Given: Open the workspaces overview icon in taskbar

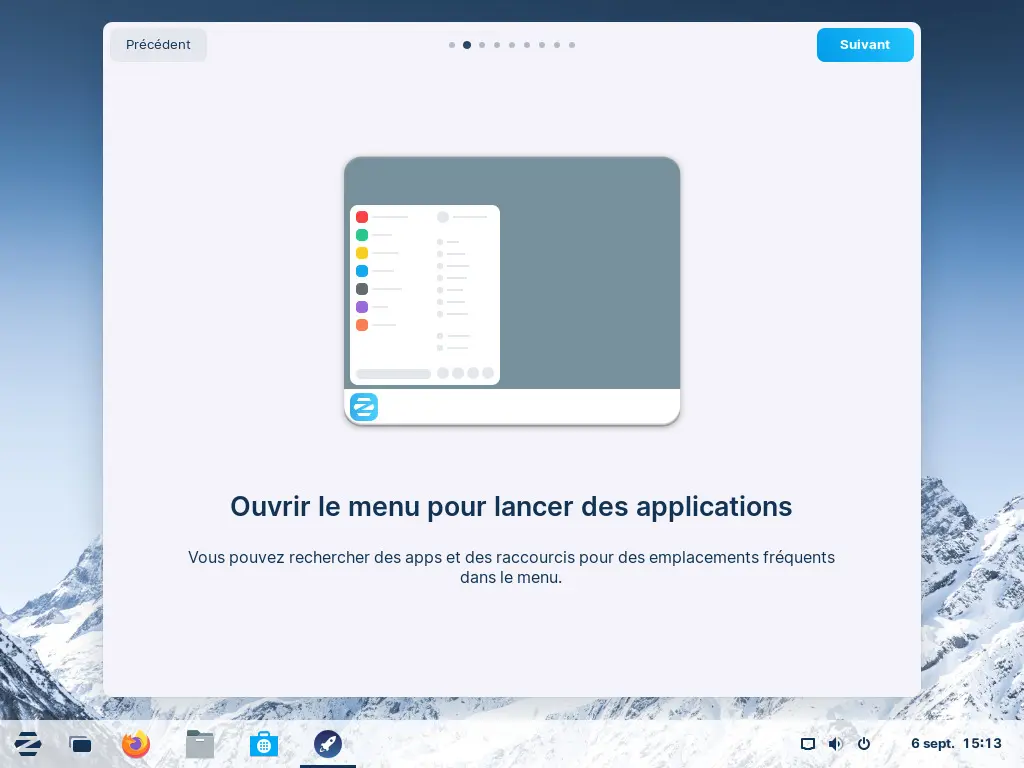Looking at the screenshot, I should (80, 744).
